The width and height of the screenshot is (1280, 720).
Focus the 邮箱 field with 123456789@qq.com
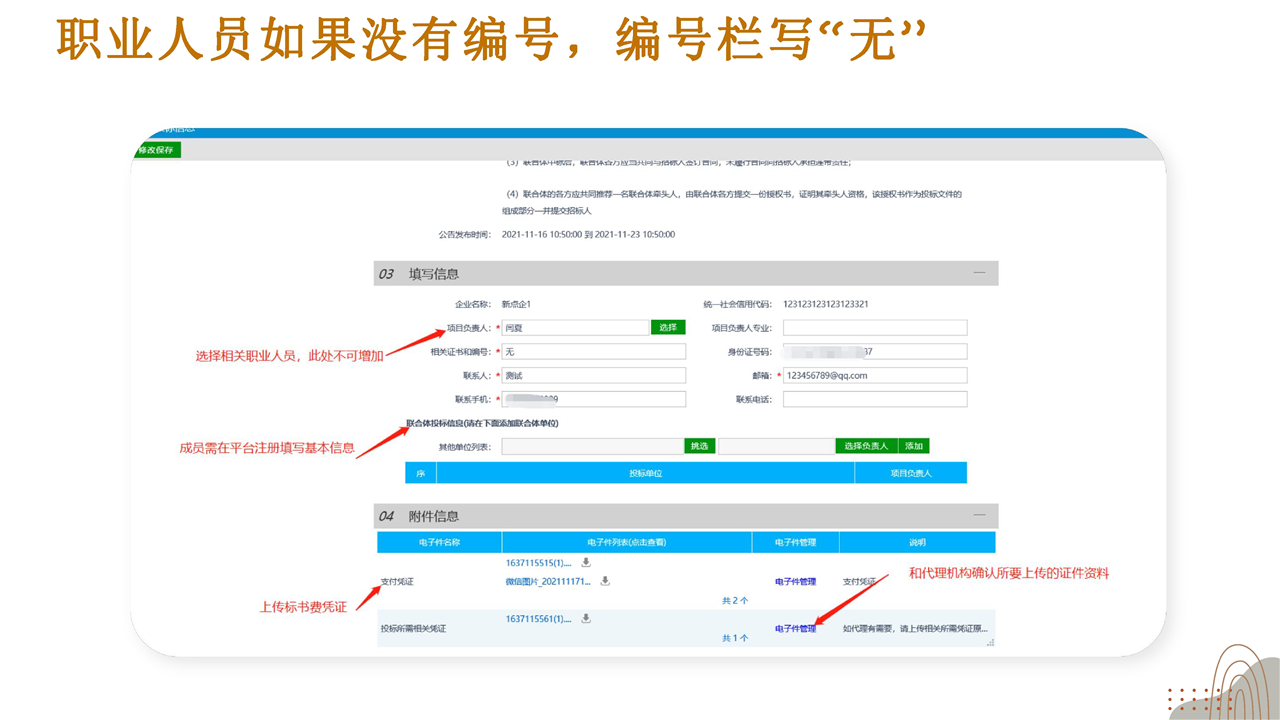pos(875,376)
